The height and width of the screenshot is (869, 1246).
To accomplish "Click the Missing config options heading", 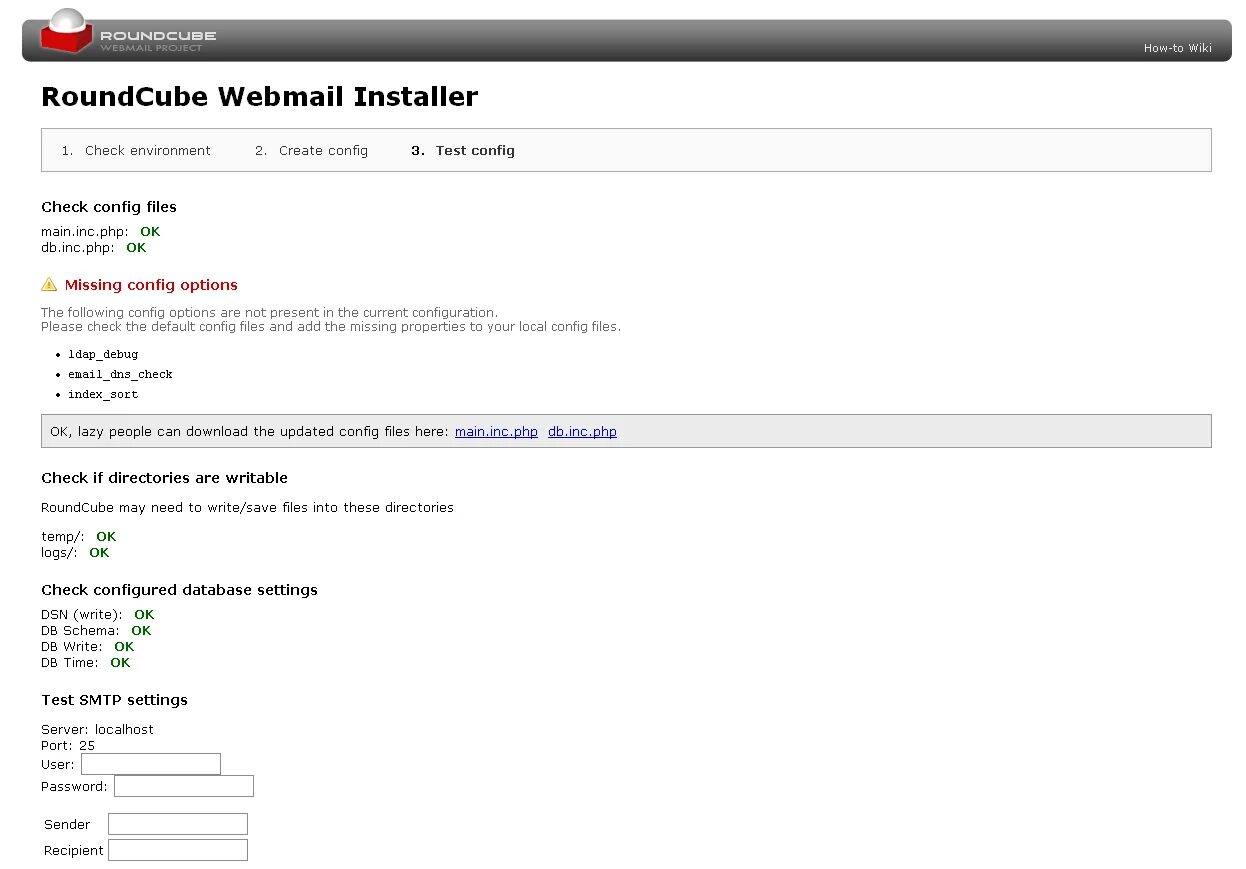I will (151, 285).
